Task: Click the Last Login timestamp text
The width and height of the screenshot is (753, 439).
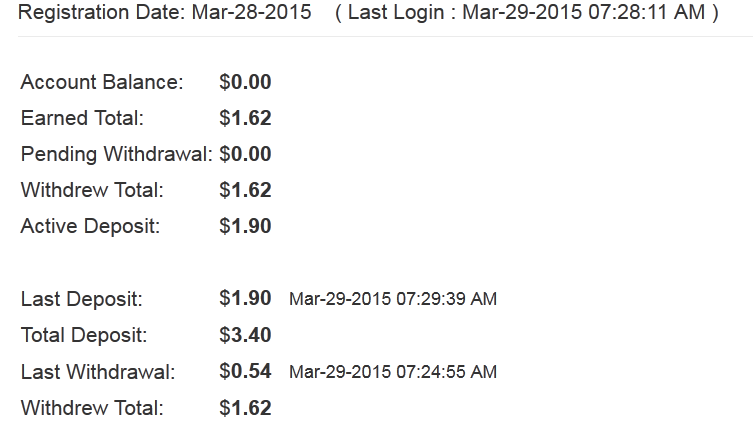Action: 527,15
